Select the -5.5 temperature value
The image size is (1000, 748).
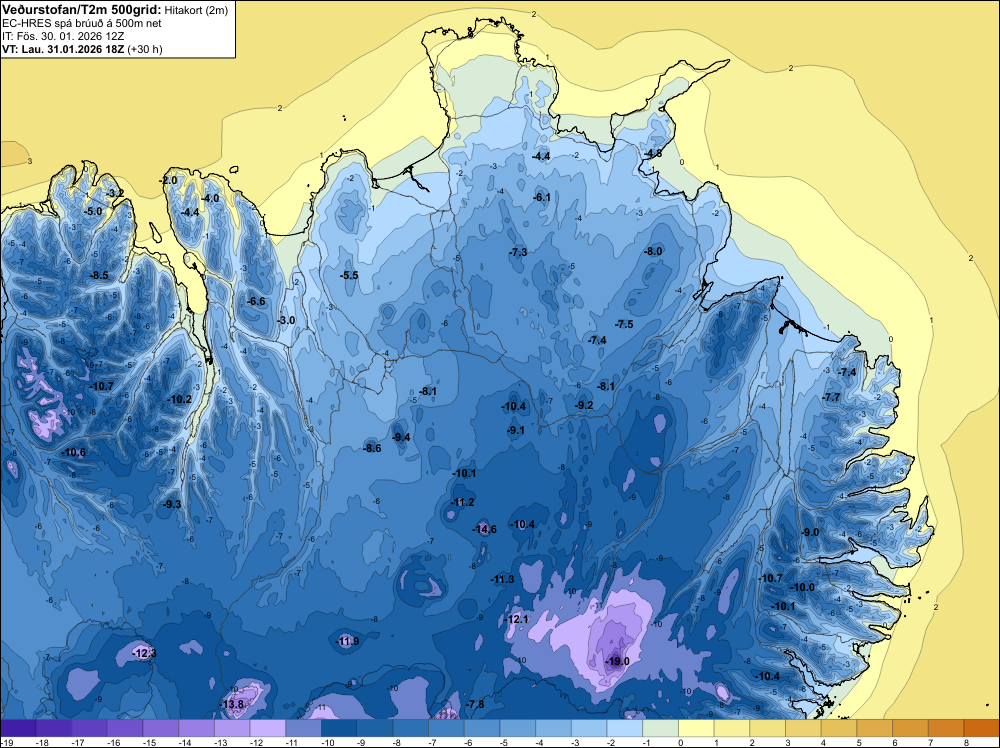pos(349,275)
